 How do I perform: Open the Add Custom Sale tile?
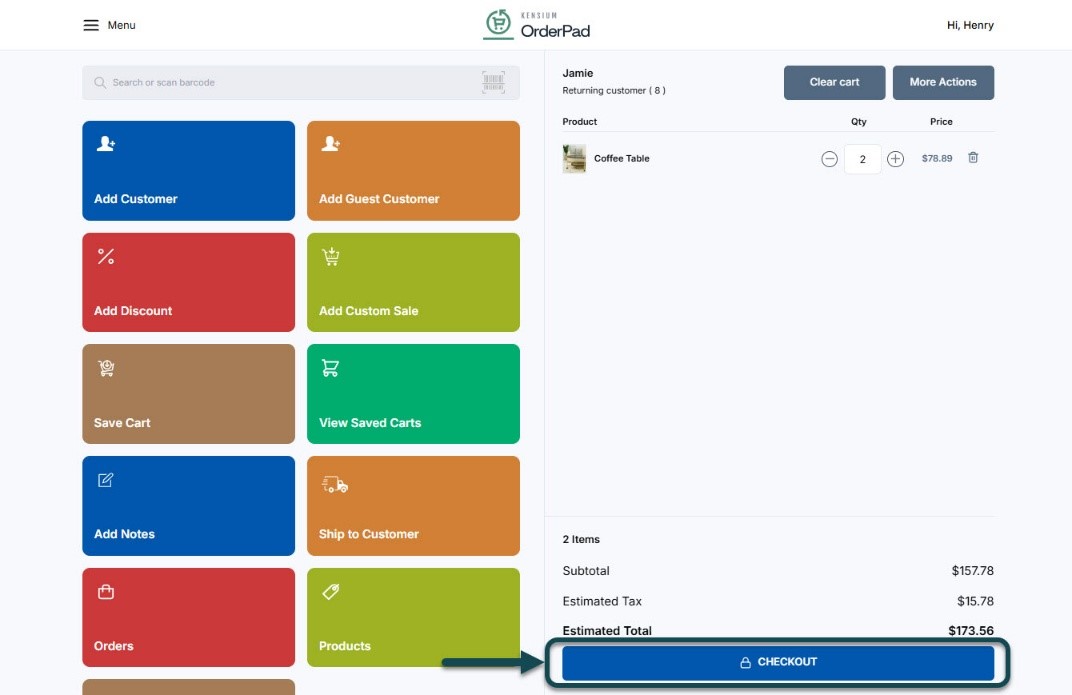point(414,282)
